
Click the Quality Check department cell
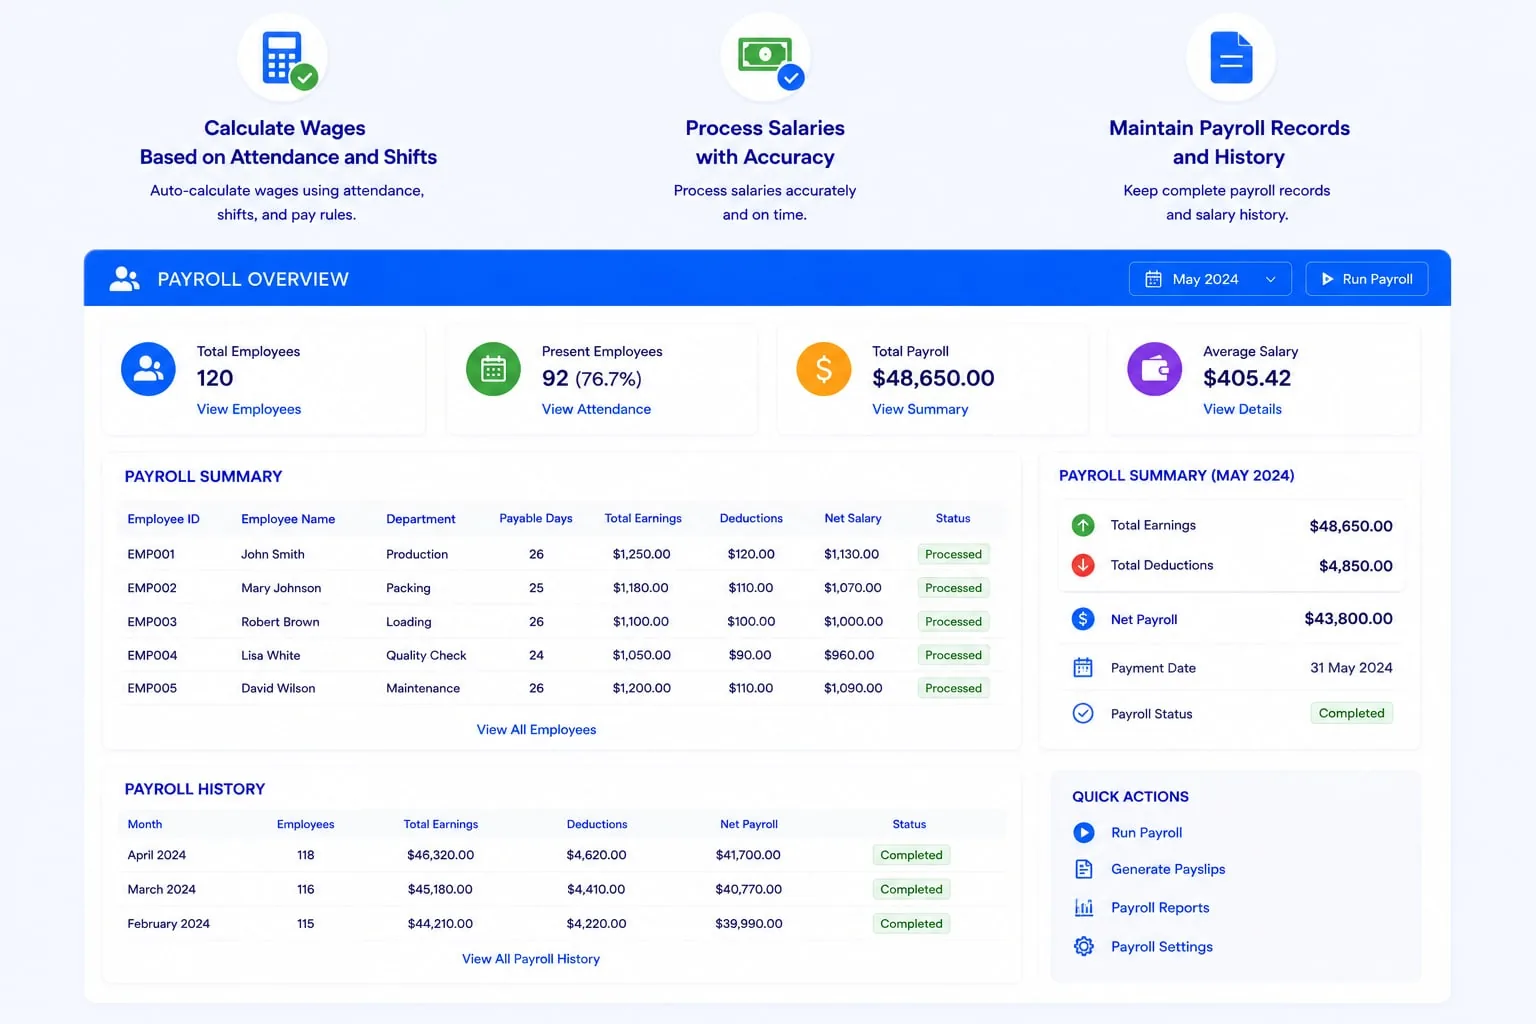[x=426, y=655]
